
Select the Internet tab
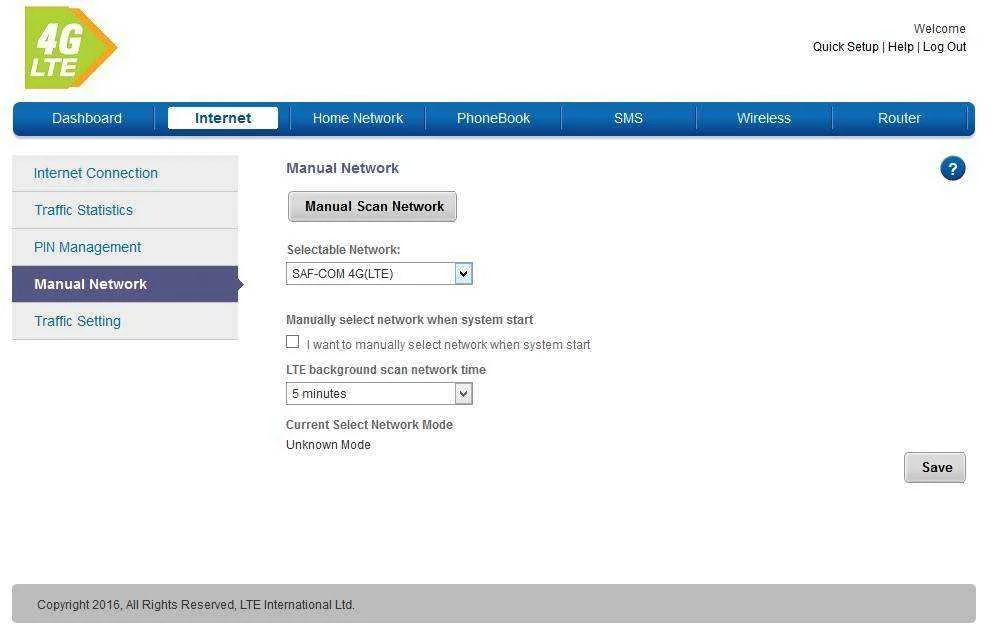coord(223,118)
